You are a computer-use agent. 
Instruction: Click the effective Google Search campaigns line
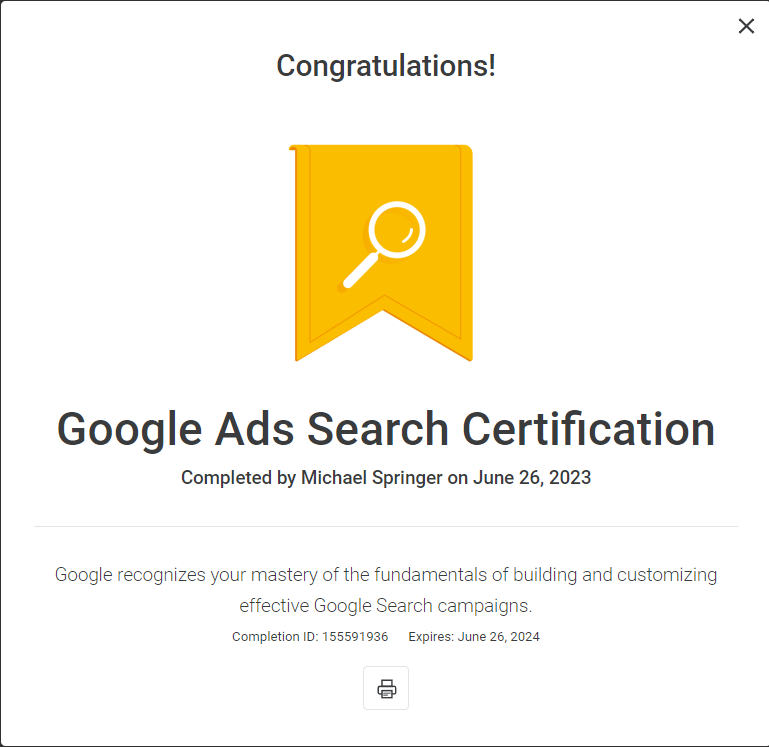[x=386, y=606]
